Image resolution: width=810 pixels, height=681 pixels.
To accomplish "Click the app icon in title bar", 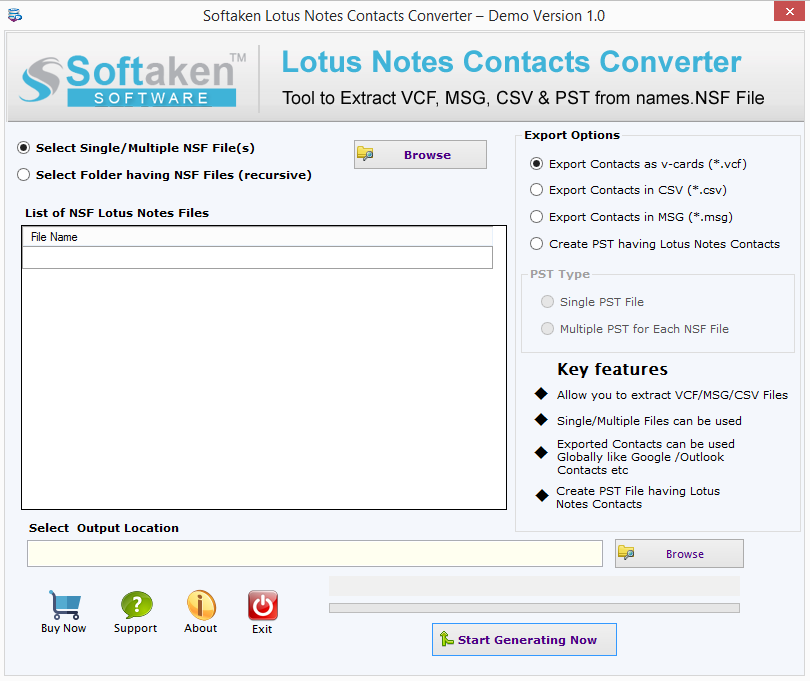I will [x=15, y=15].
